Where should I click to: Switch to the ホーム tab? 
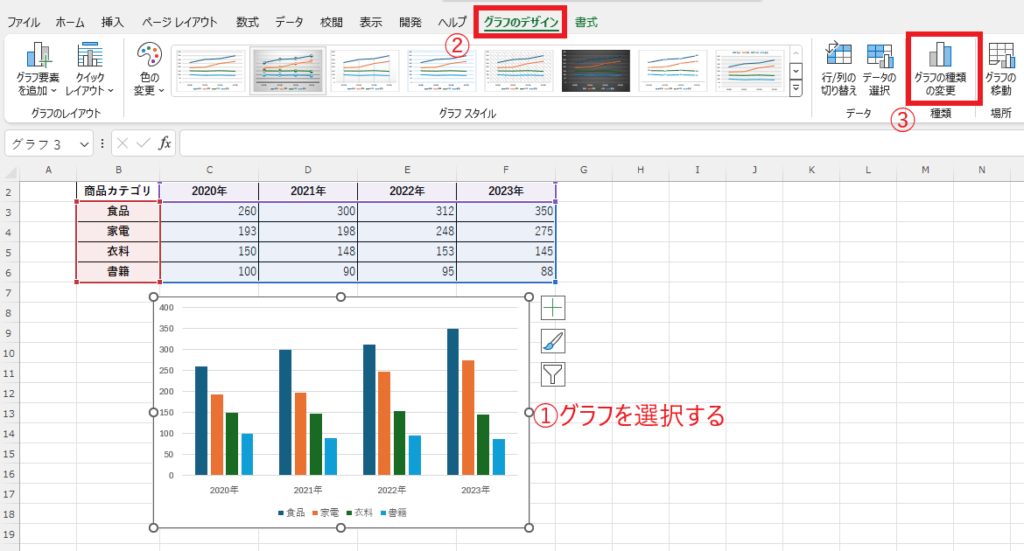point(70,22)
